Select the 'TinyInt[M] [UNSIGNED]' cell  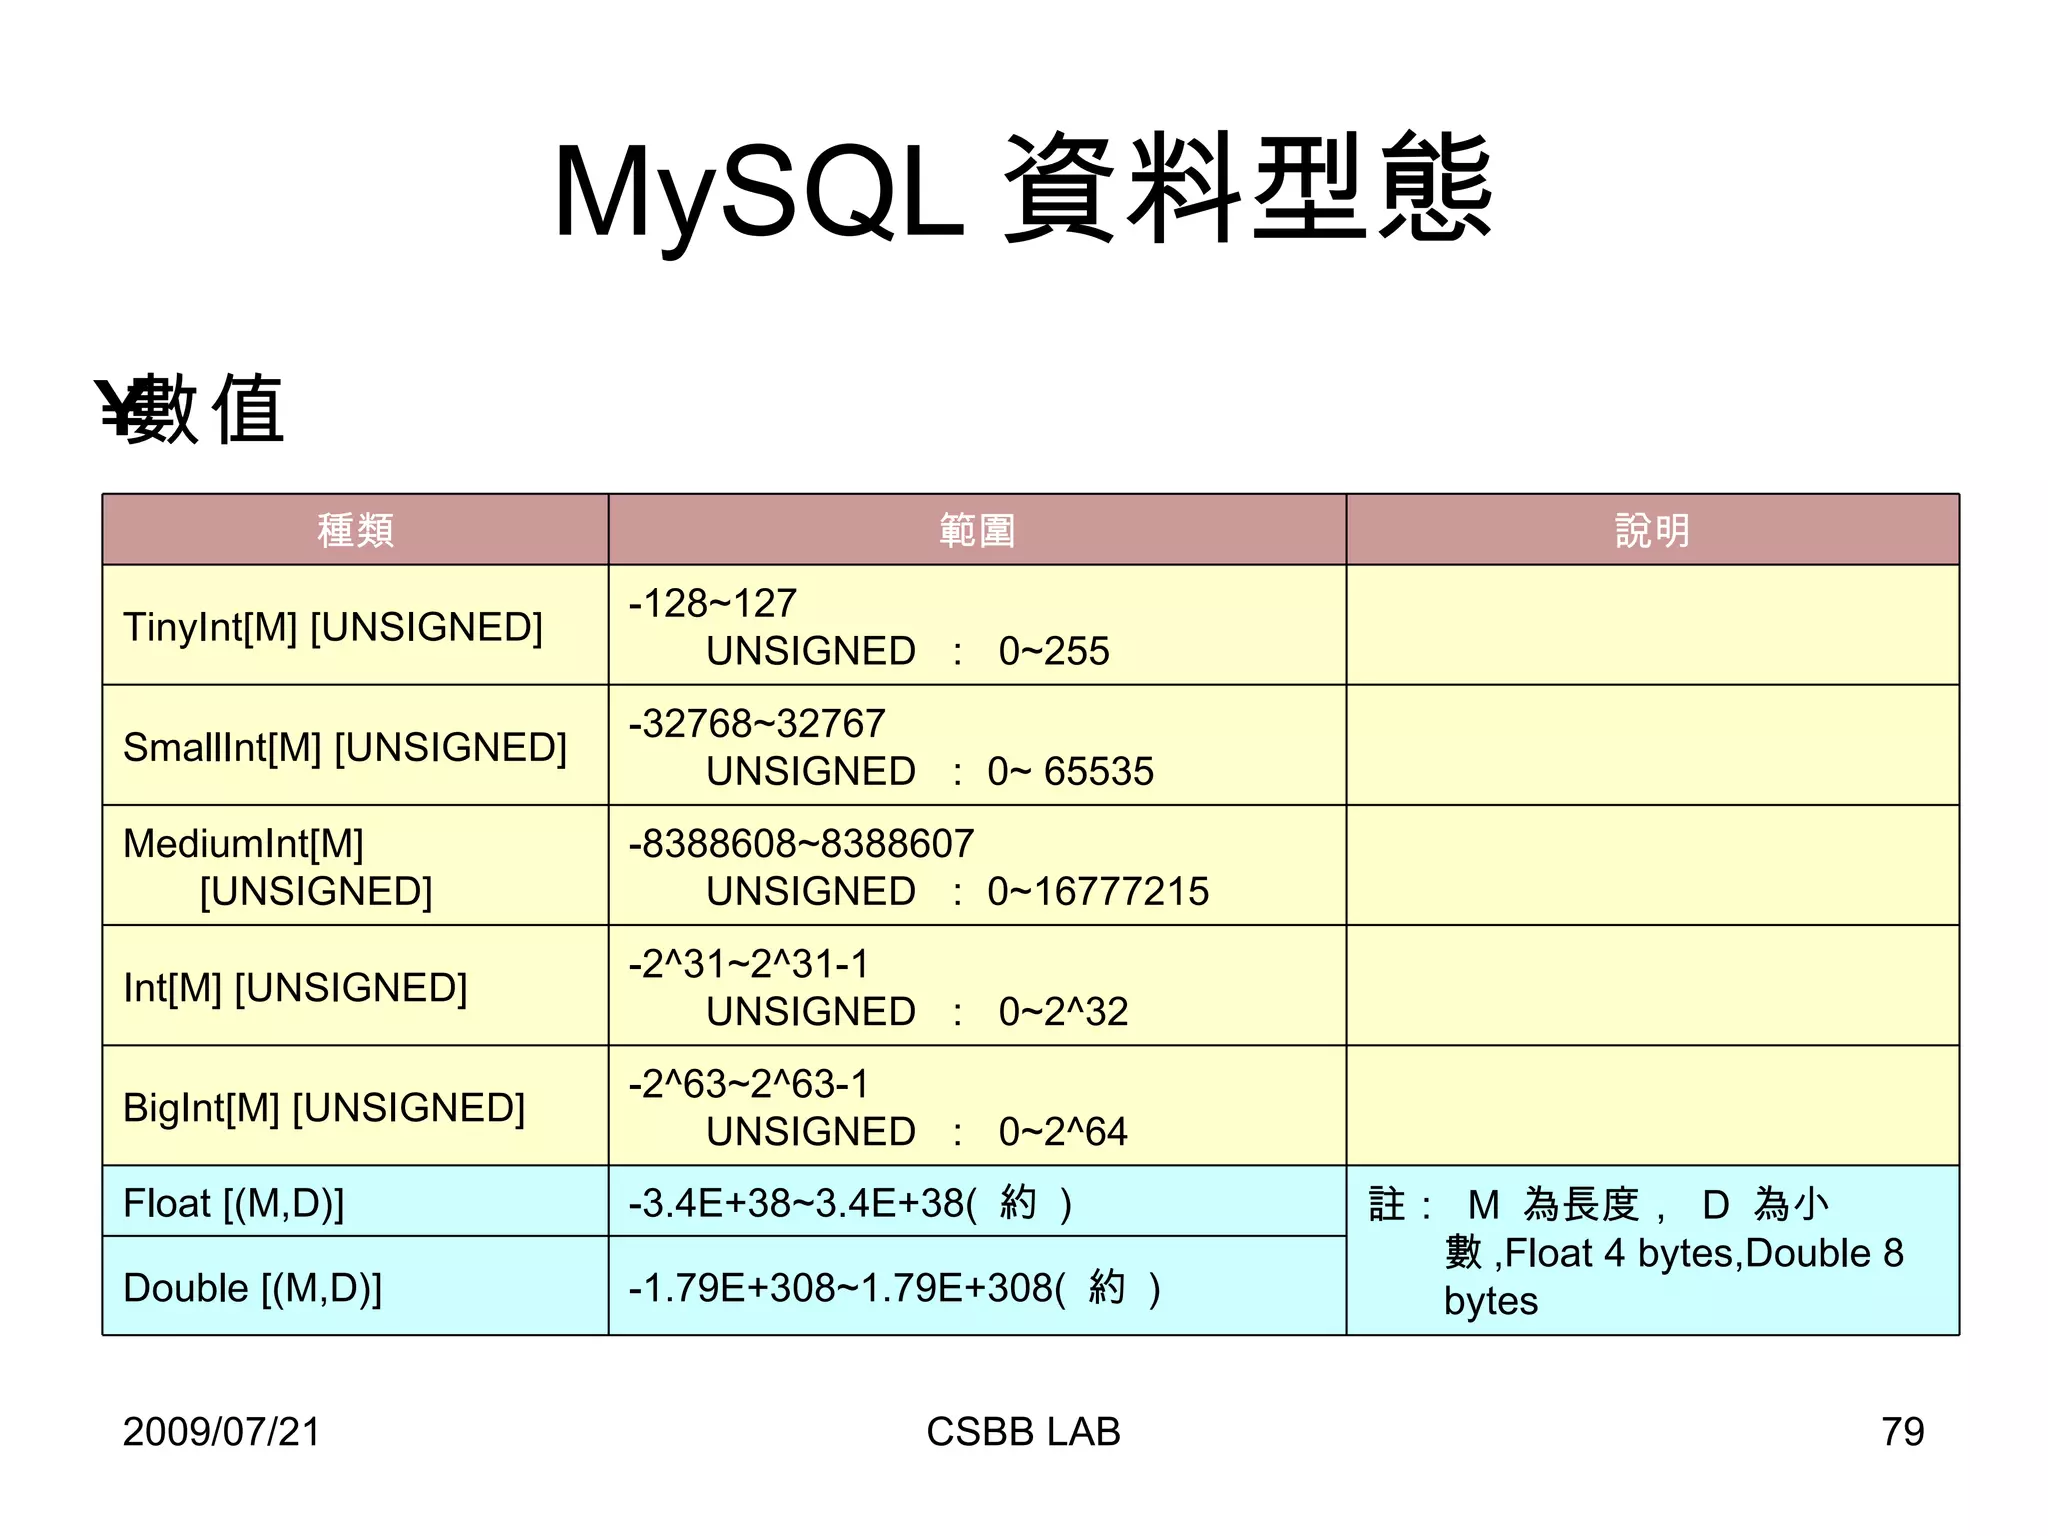[x=355, y=626]
